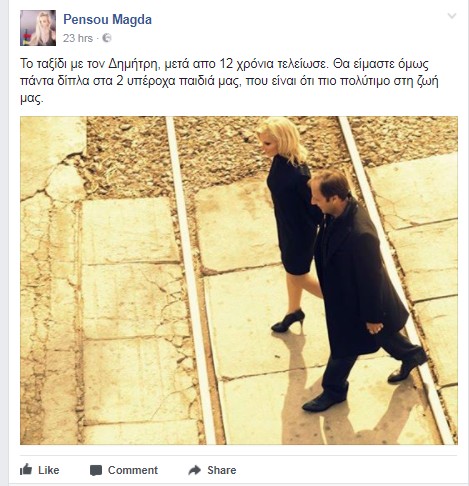Viewport: 469px width, 486px height.
Task: Click the cracked pavement corner at photo's top-left
Action: coord(52,157)
